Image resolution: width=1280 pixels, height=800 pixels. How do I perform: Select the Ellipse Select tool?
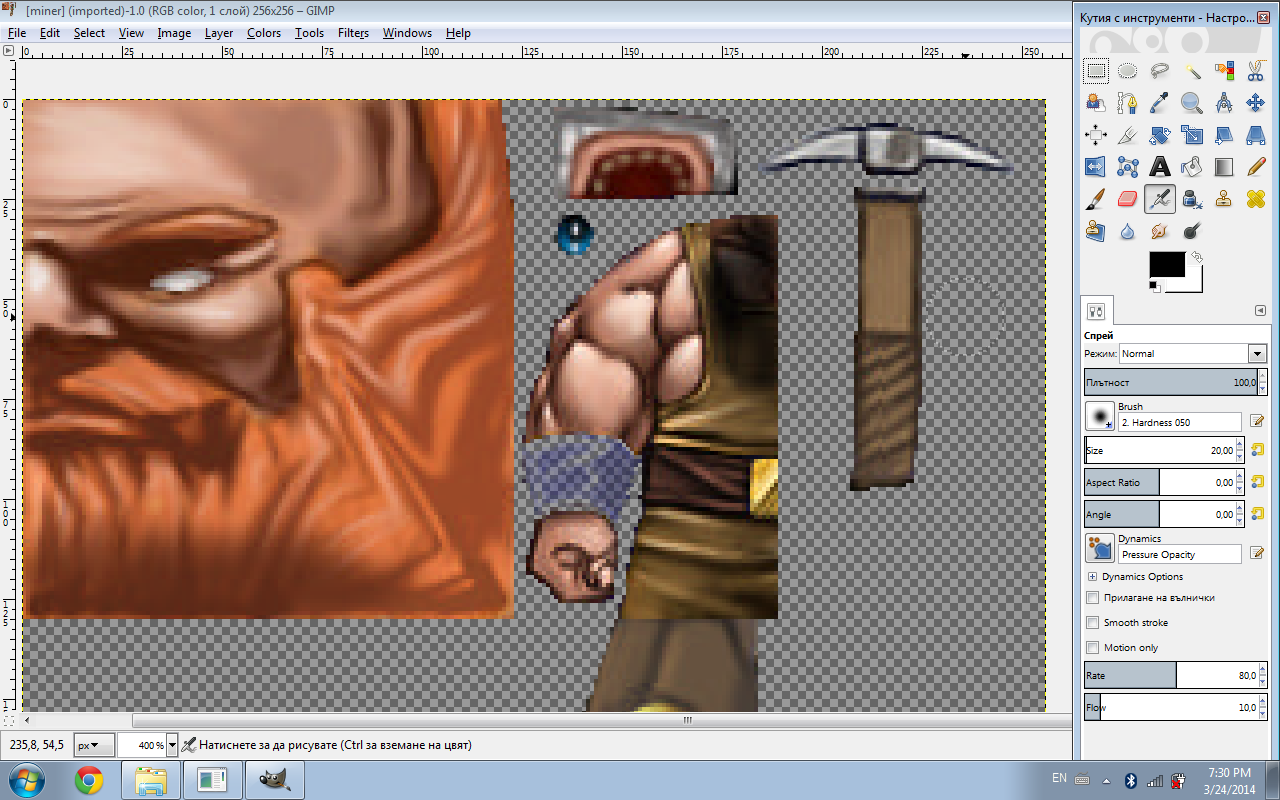point(1128,71)
